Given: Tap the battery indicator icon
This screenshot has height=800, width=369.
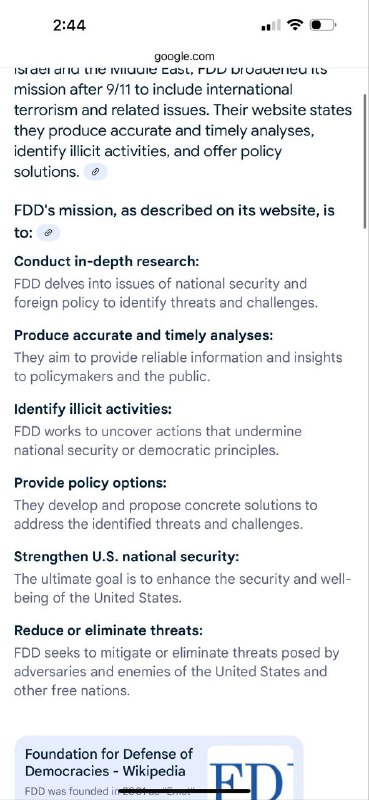Looking at the screenshot, I should pyautogui.click(x=323, y=25).
